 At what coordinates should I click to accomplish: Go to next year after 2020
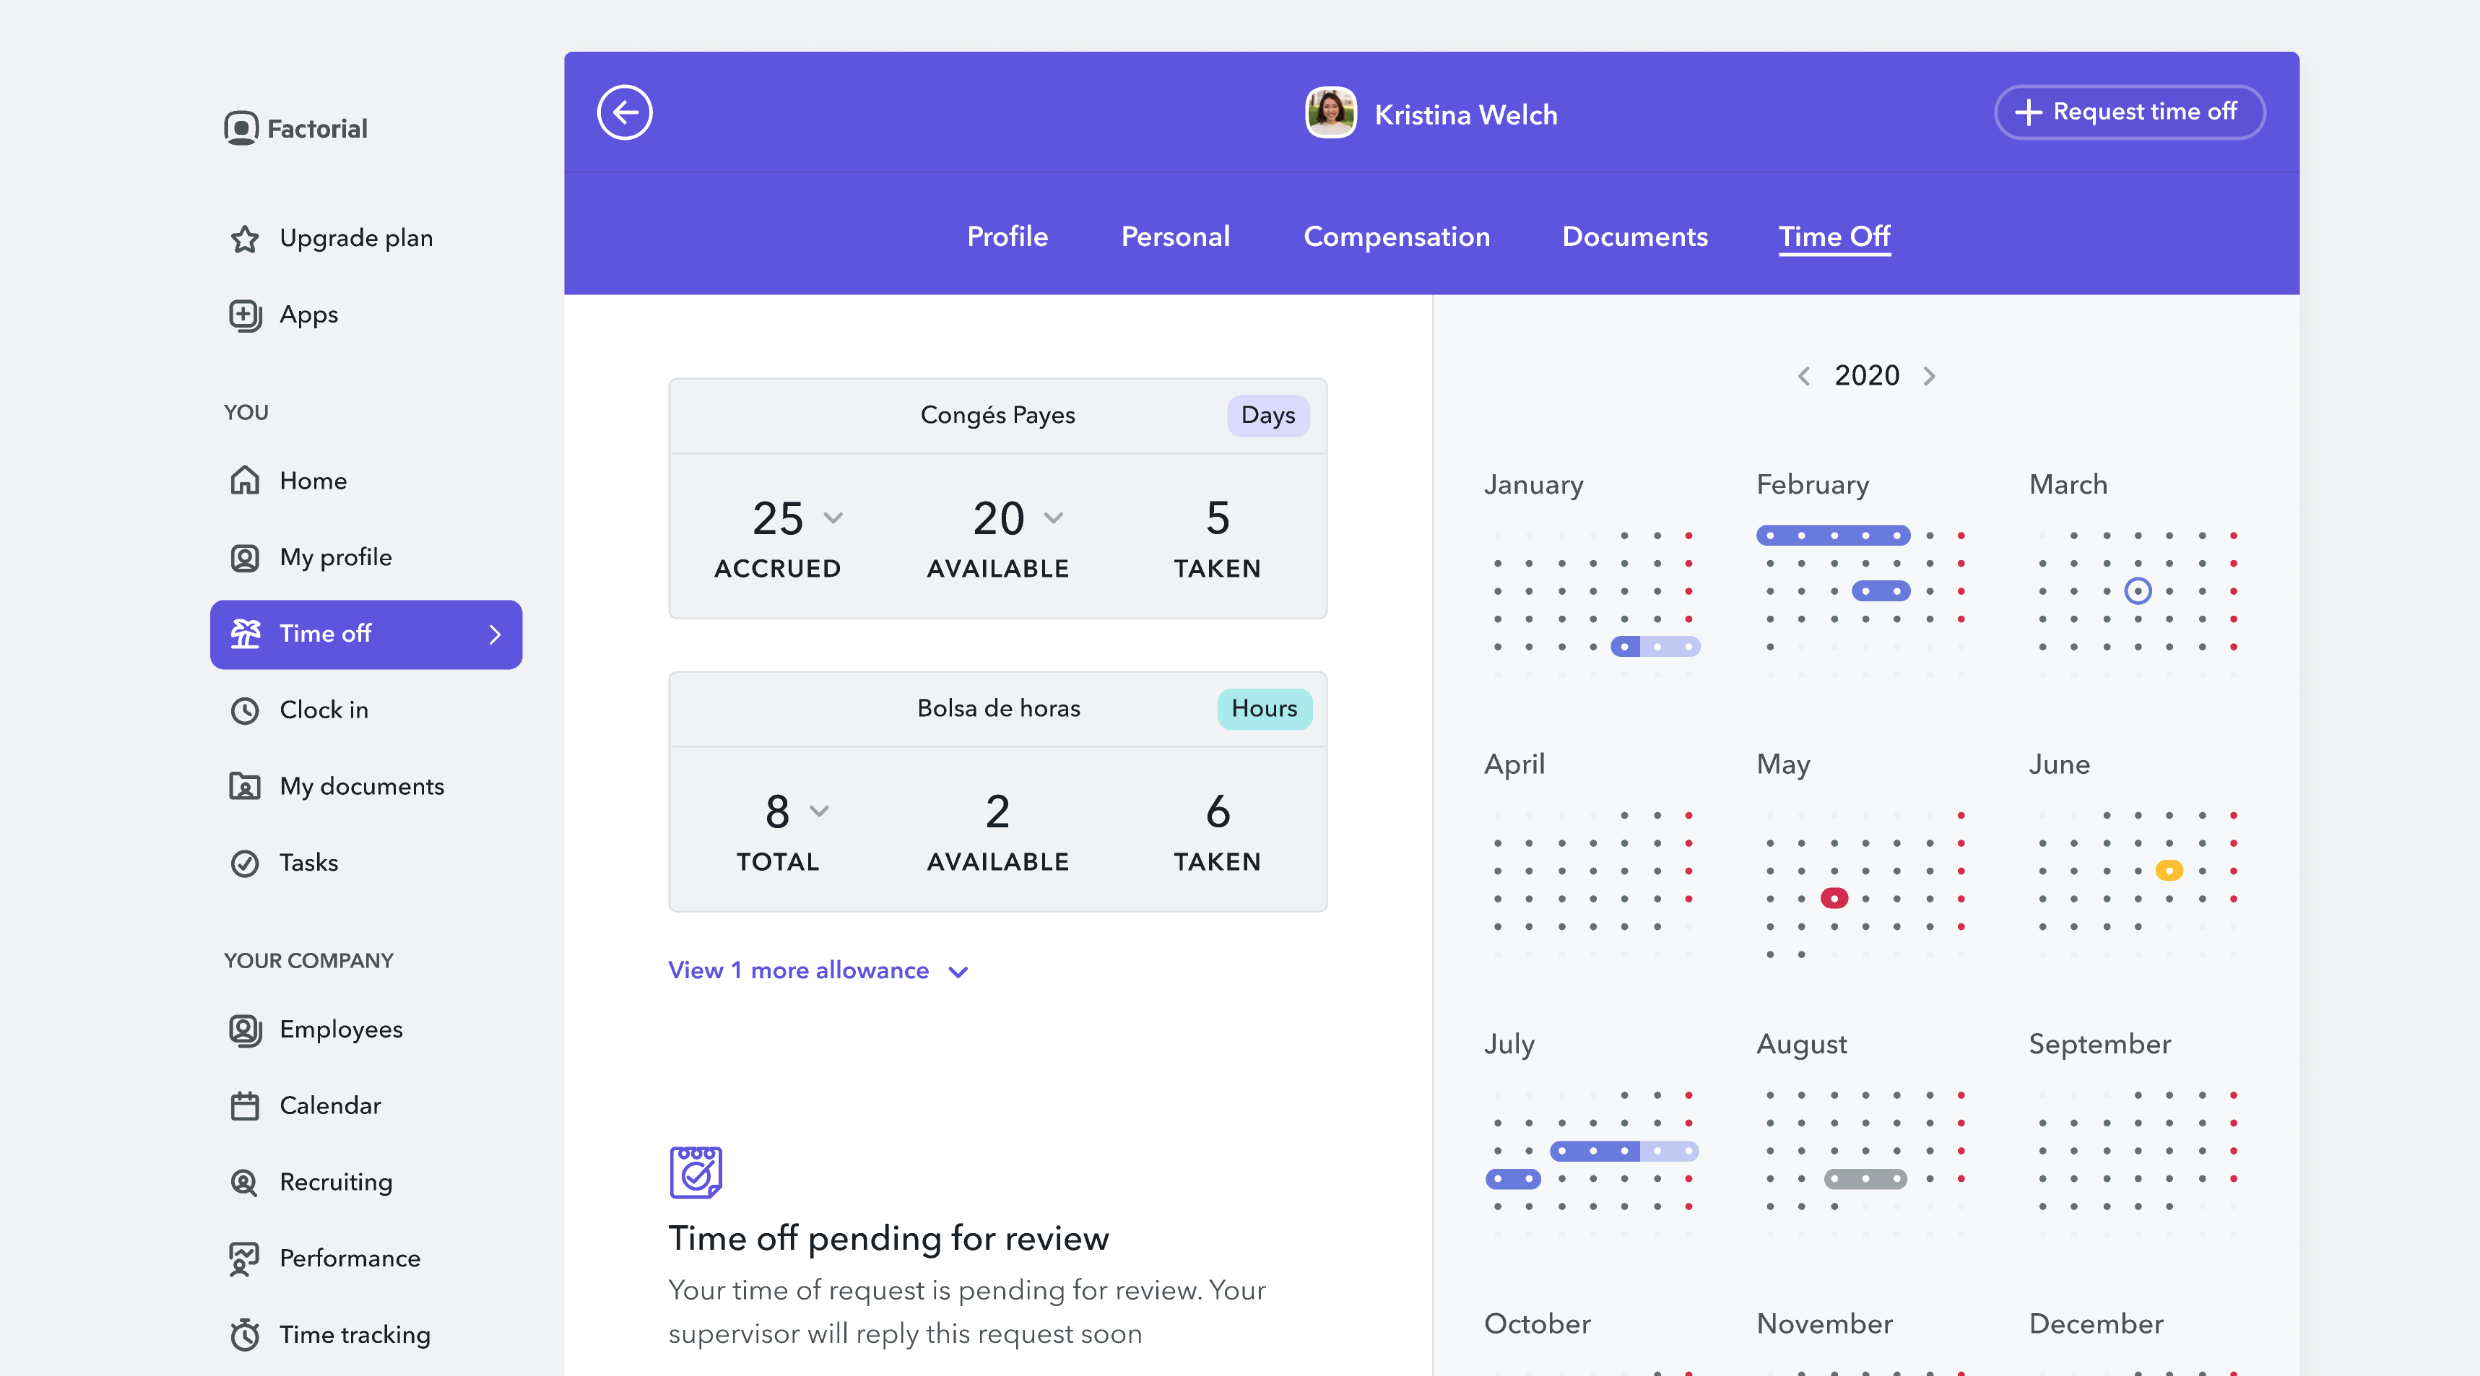[1930, 376]
